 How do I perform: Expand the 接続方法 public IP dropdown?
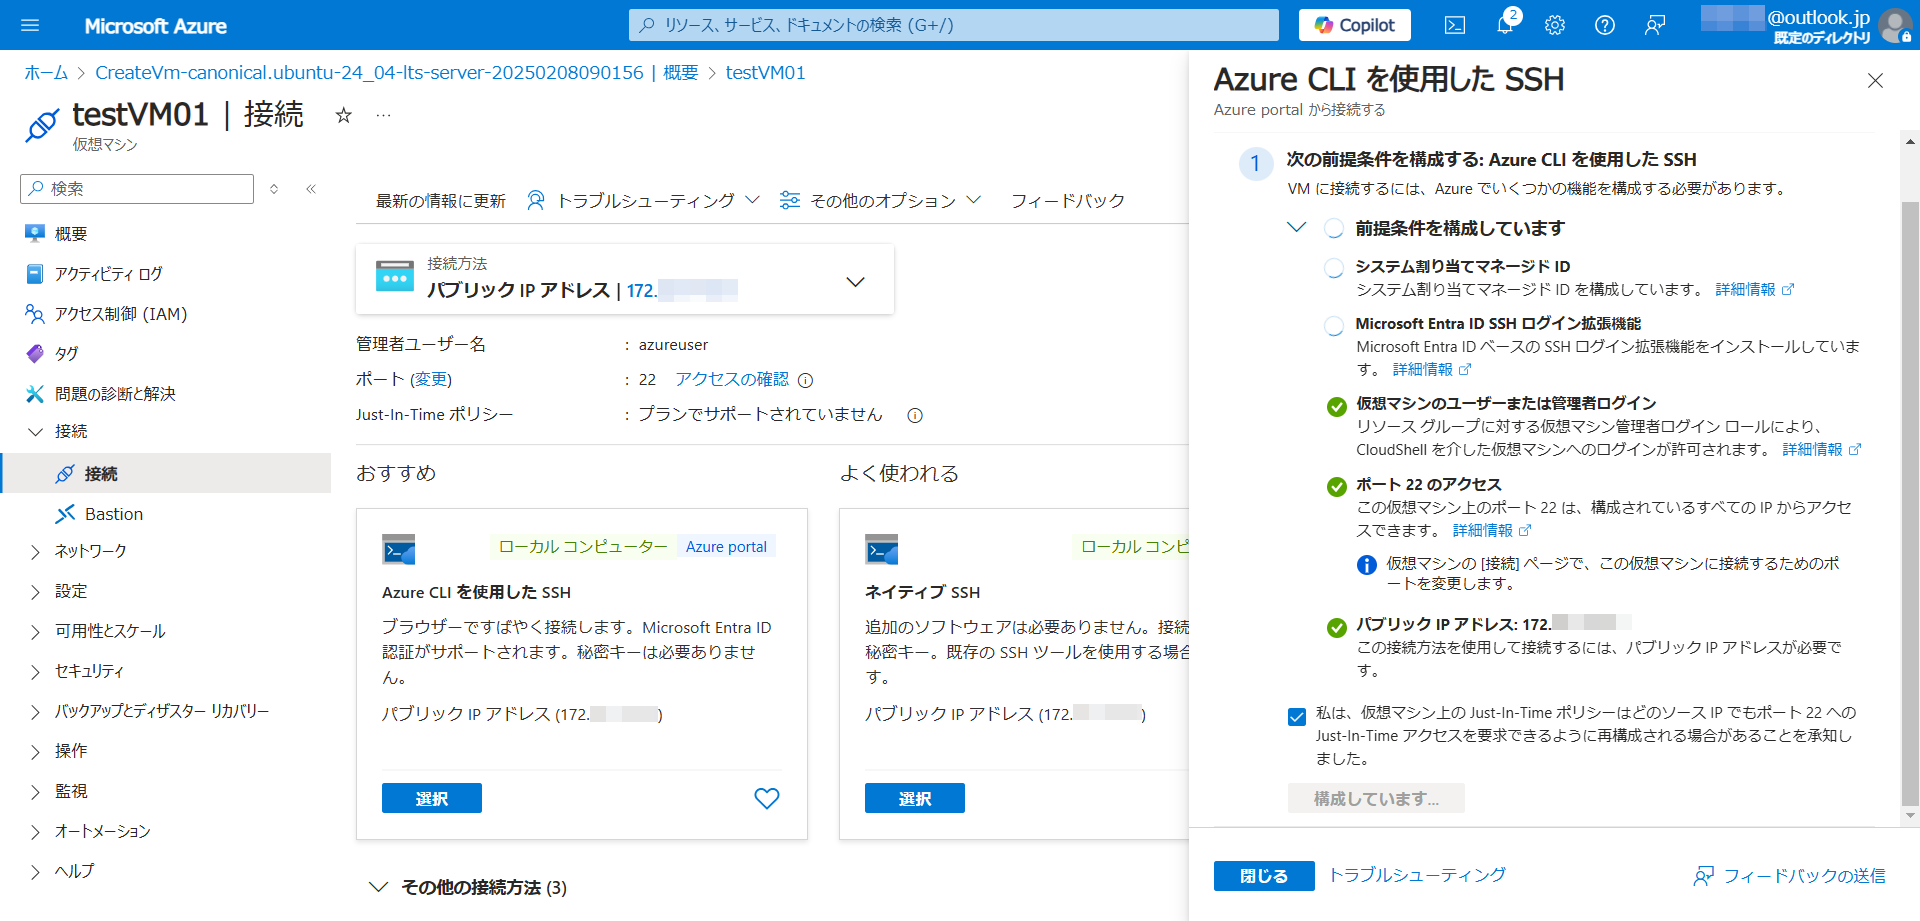point(855,282)
